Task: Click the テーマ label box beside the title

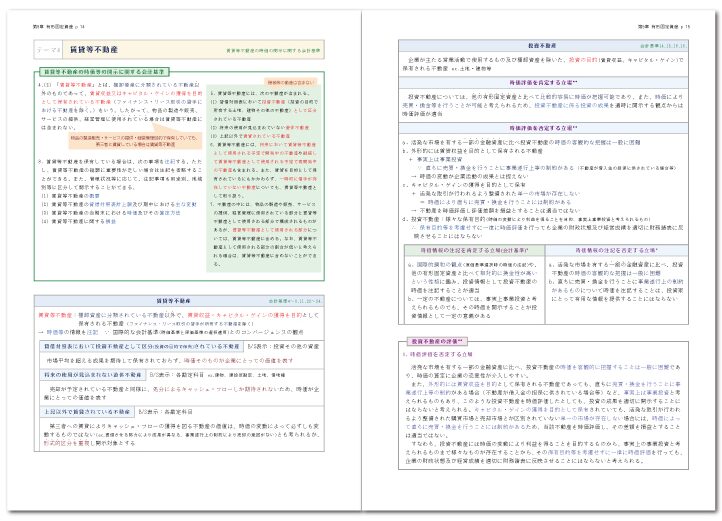Action: click(x=48, y=50)
